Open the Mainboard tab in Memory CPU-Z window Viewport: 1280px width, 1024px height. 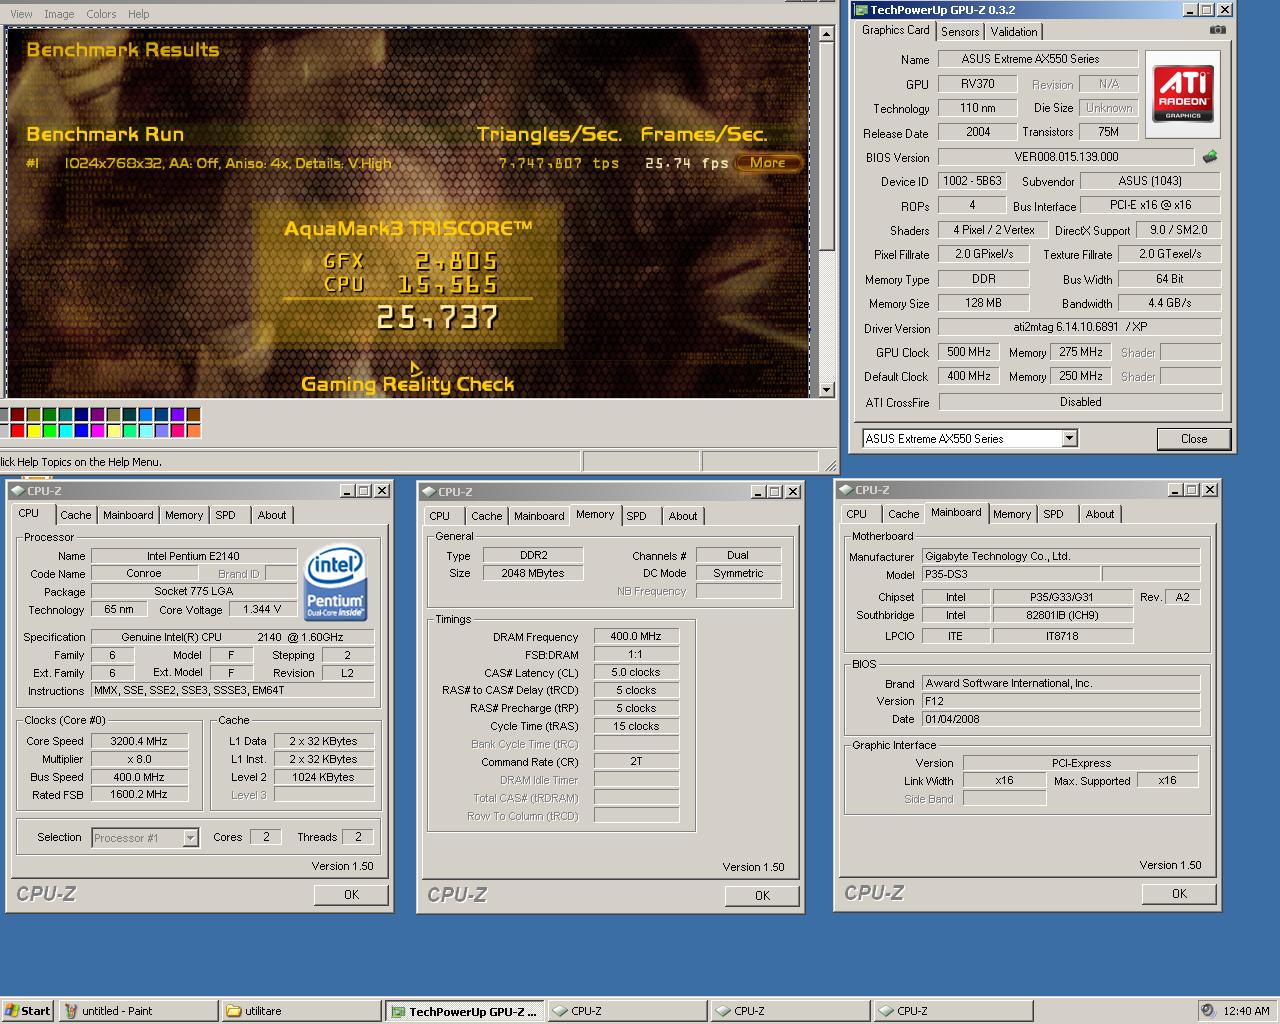[539, 516]
